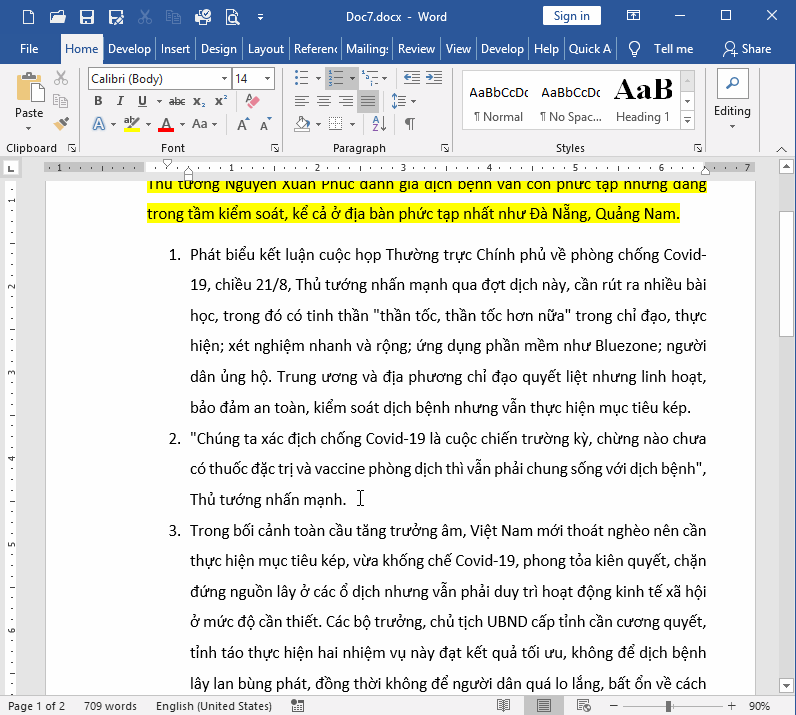Switch to the Layout tab
796x715 pixels.
coord(266,49)
